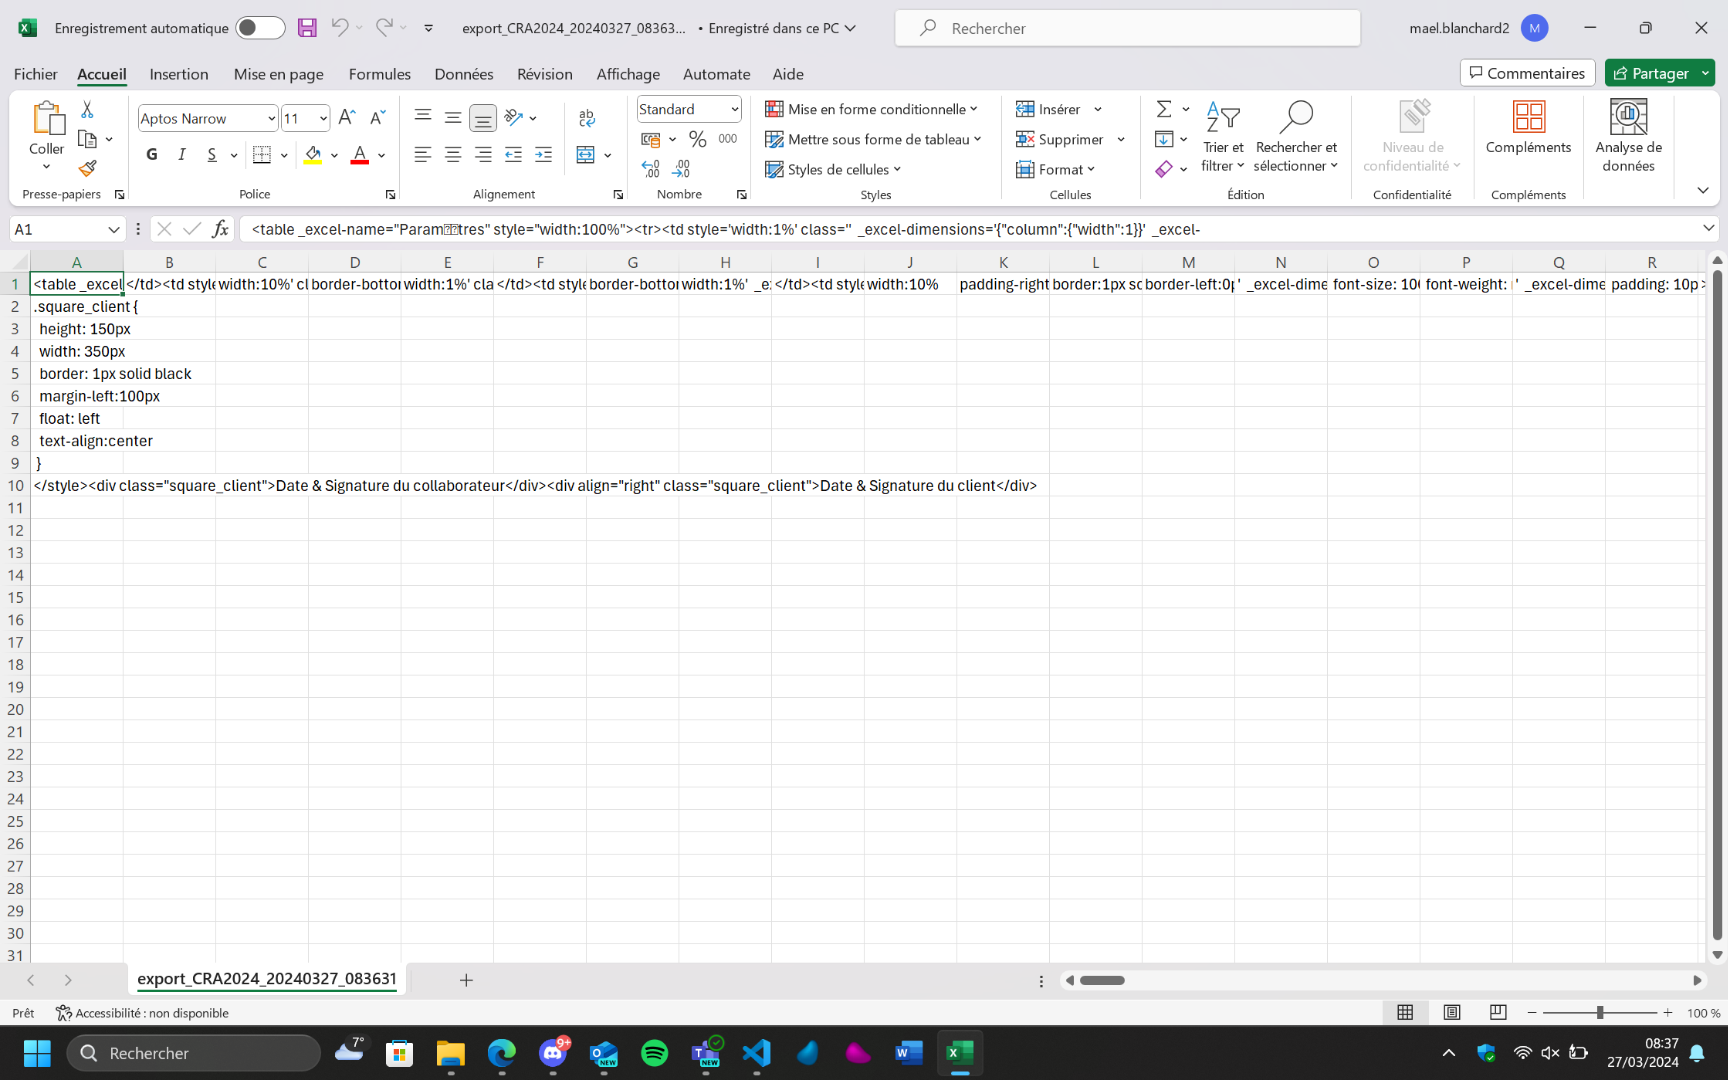Viewport: 1728px width, 1080px height.
Task: Click the Partager button
Action: pyautogui.click(x=1650, y=73)
